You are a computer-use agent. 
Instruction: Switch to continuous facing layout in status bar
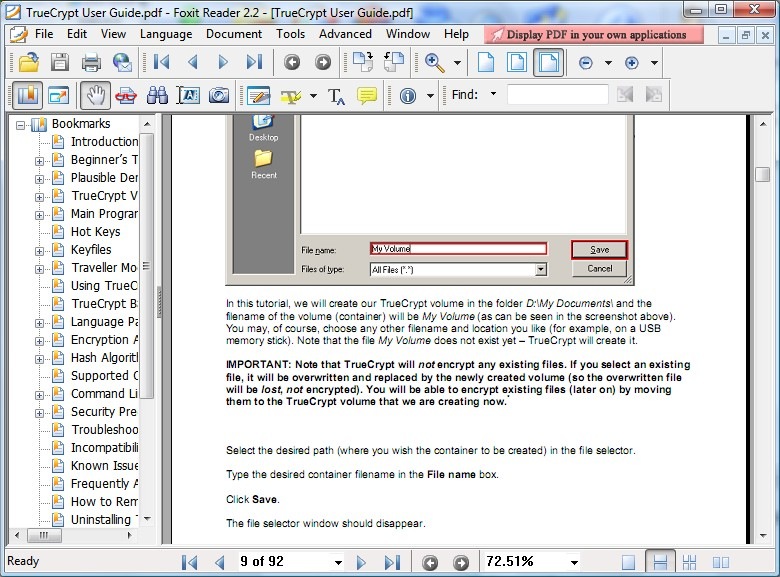[x=690, y=562]
